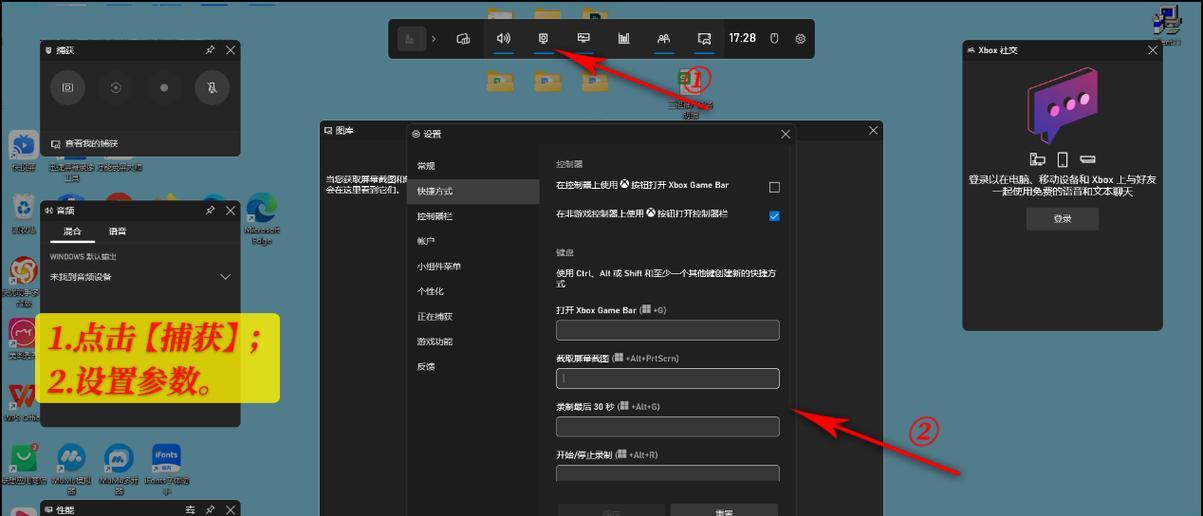Click the 录制最后 30 秒 shortcut field
Screen dimensions: 1203x516
pyautogui.click(x=667, y=427)
